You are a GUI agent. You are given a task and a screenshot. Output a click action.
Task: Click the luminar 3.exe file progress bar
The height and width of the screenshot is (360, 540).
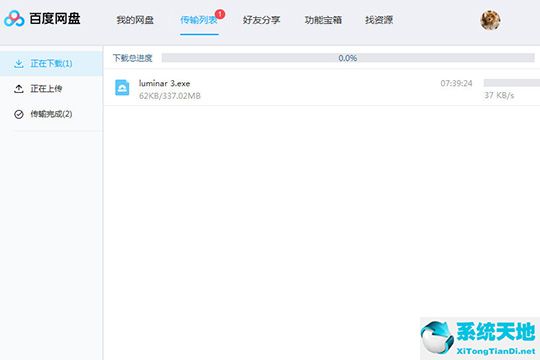click(512, 83)
